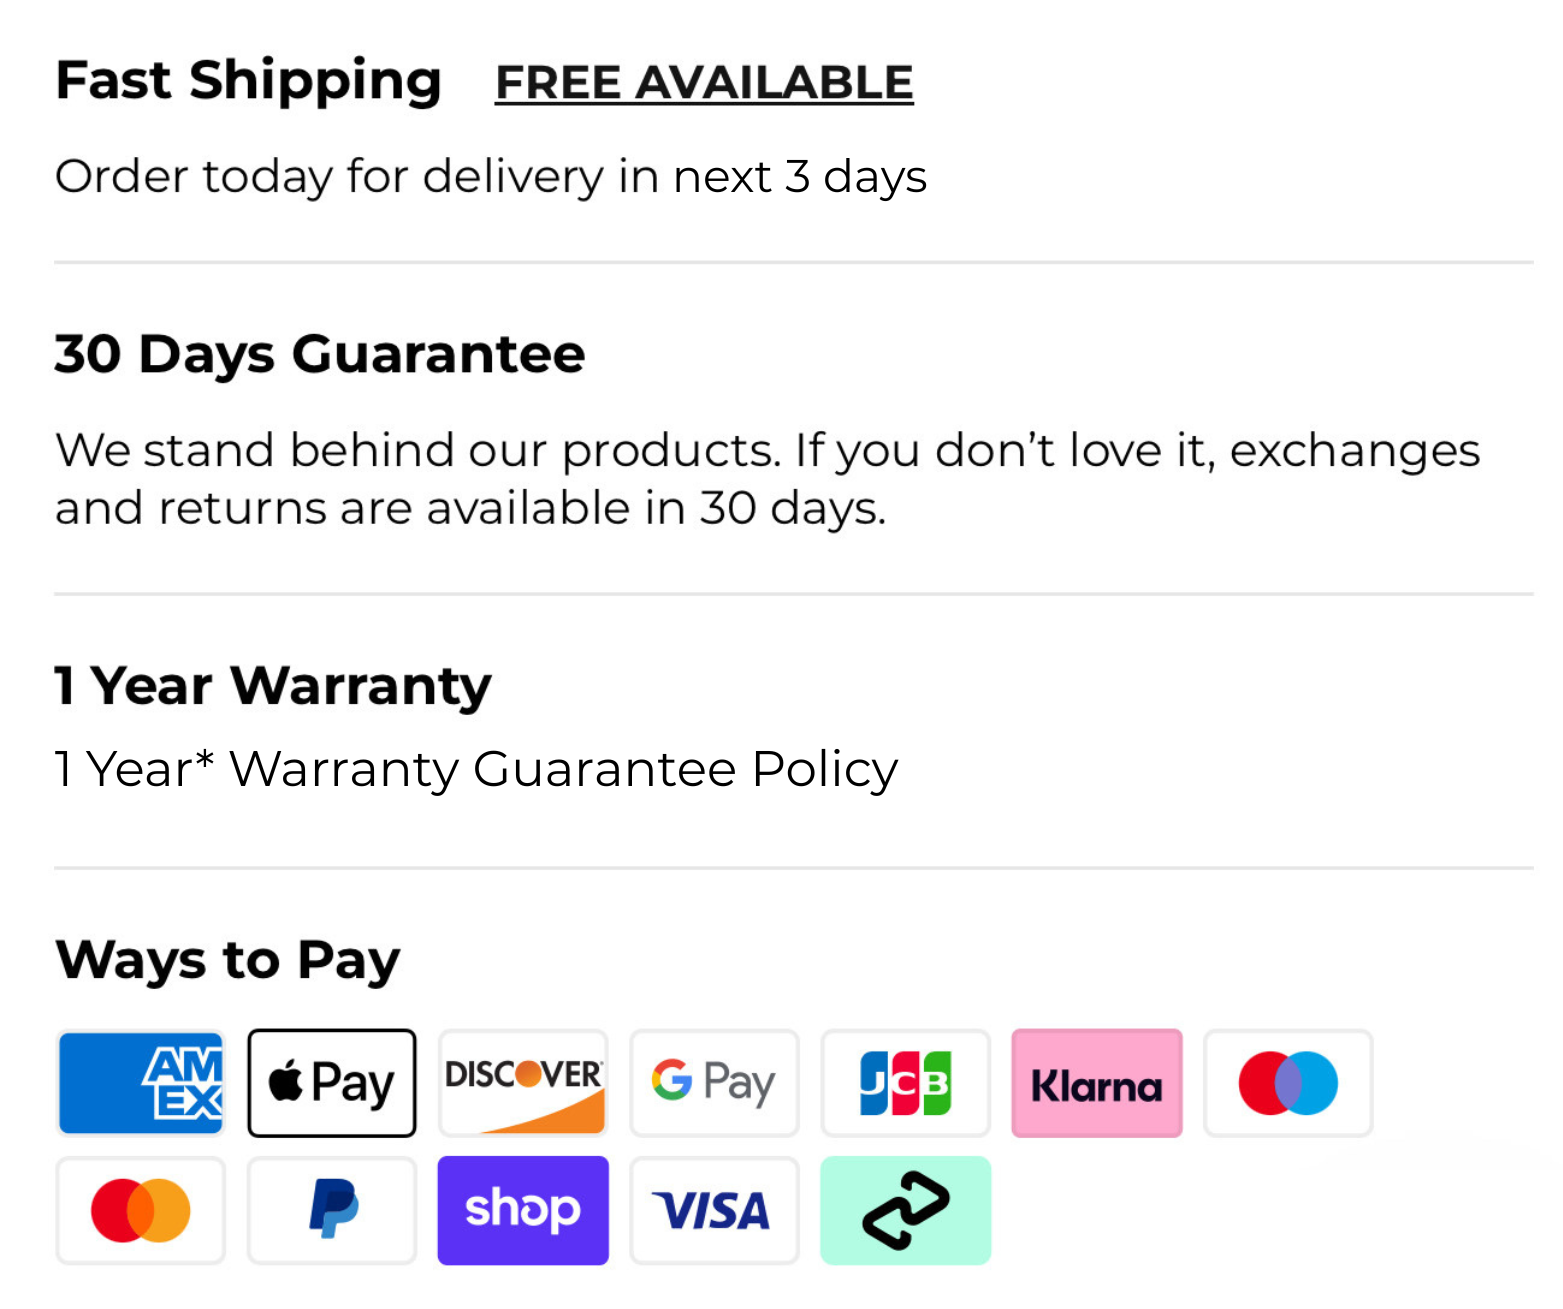
Task: Click the Ways to Pay heading
Action: pyautogui.click(x=228, y=960)
